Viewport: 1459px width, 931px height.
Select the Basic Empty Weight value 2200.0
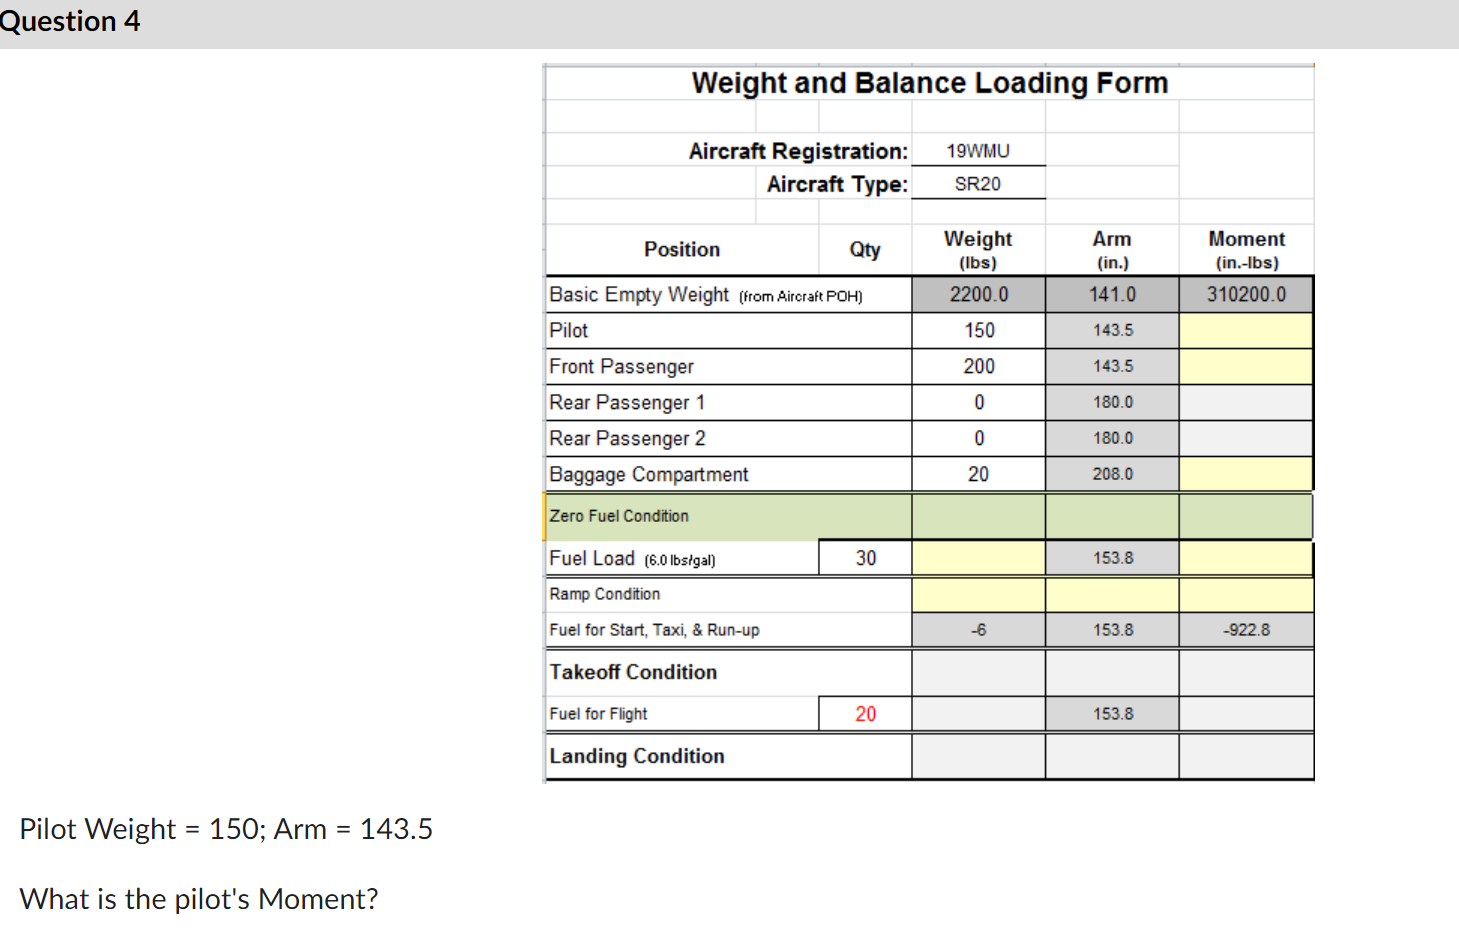977,294
